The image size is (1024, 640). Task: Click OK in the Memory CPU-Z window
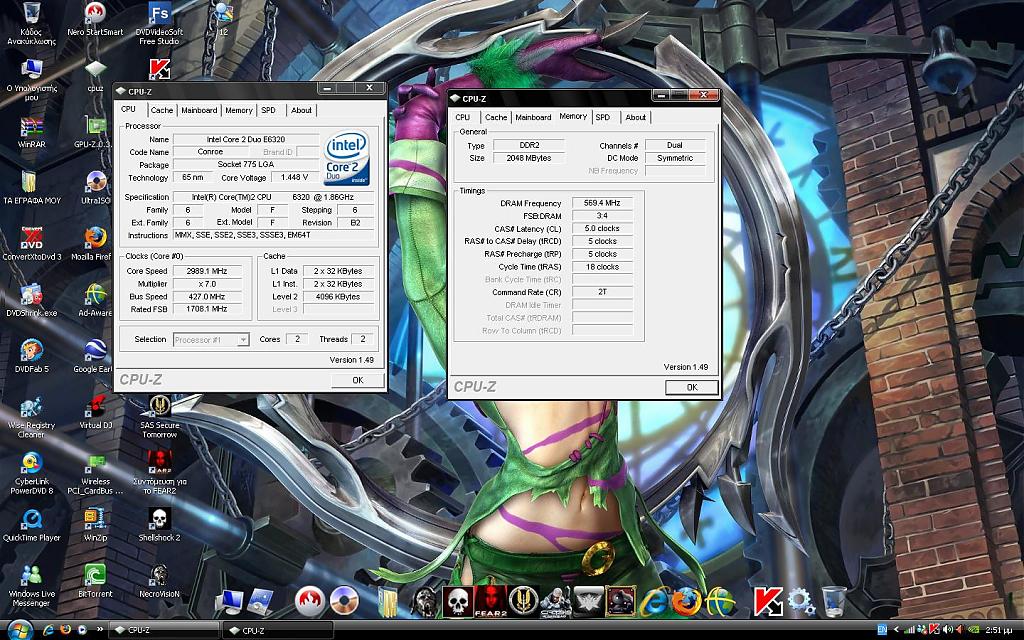click(692, 387)
